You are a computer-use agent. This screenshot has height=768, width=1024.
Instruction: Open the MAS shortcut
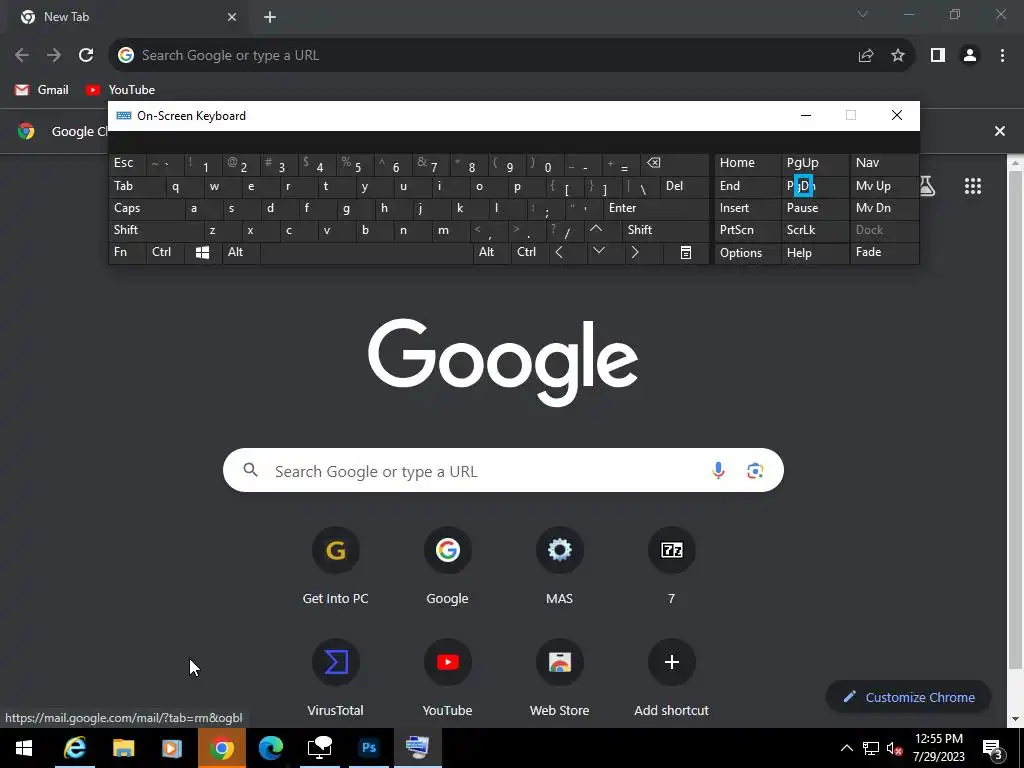click(x=560, y=566)
